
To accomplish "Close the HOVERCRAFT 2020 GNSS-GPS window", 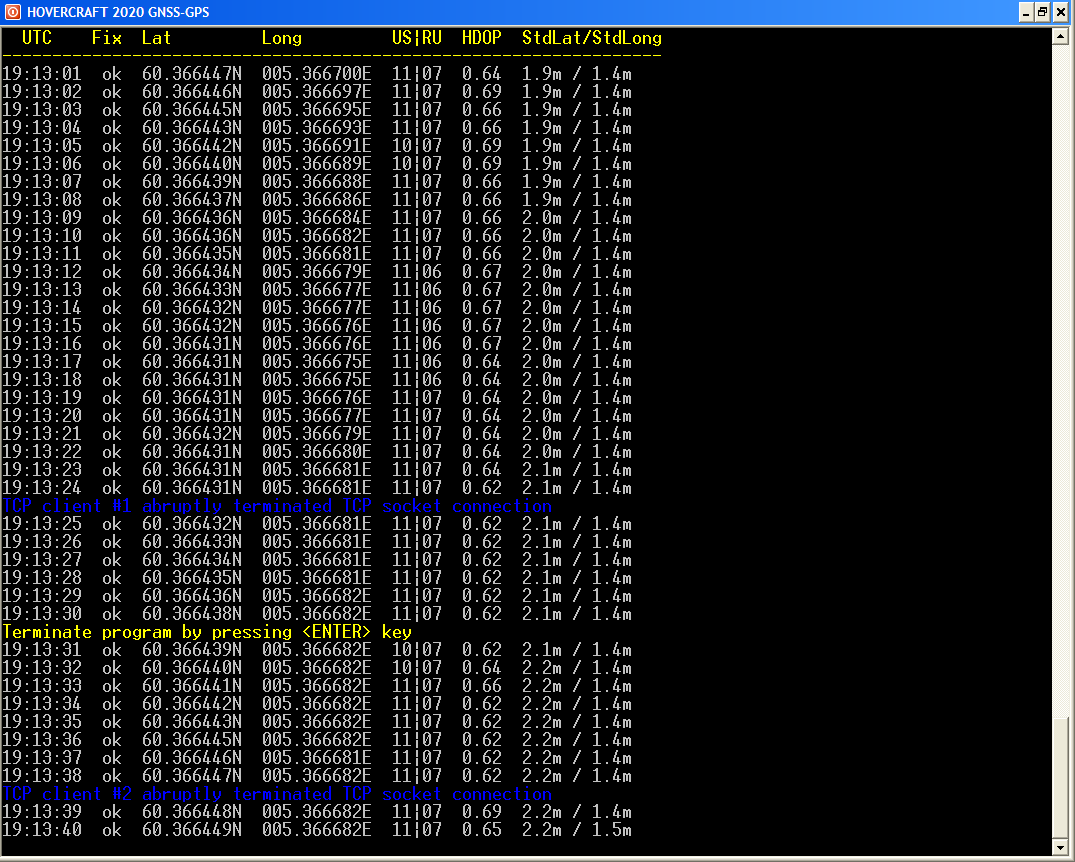I will point(1060,12).
